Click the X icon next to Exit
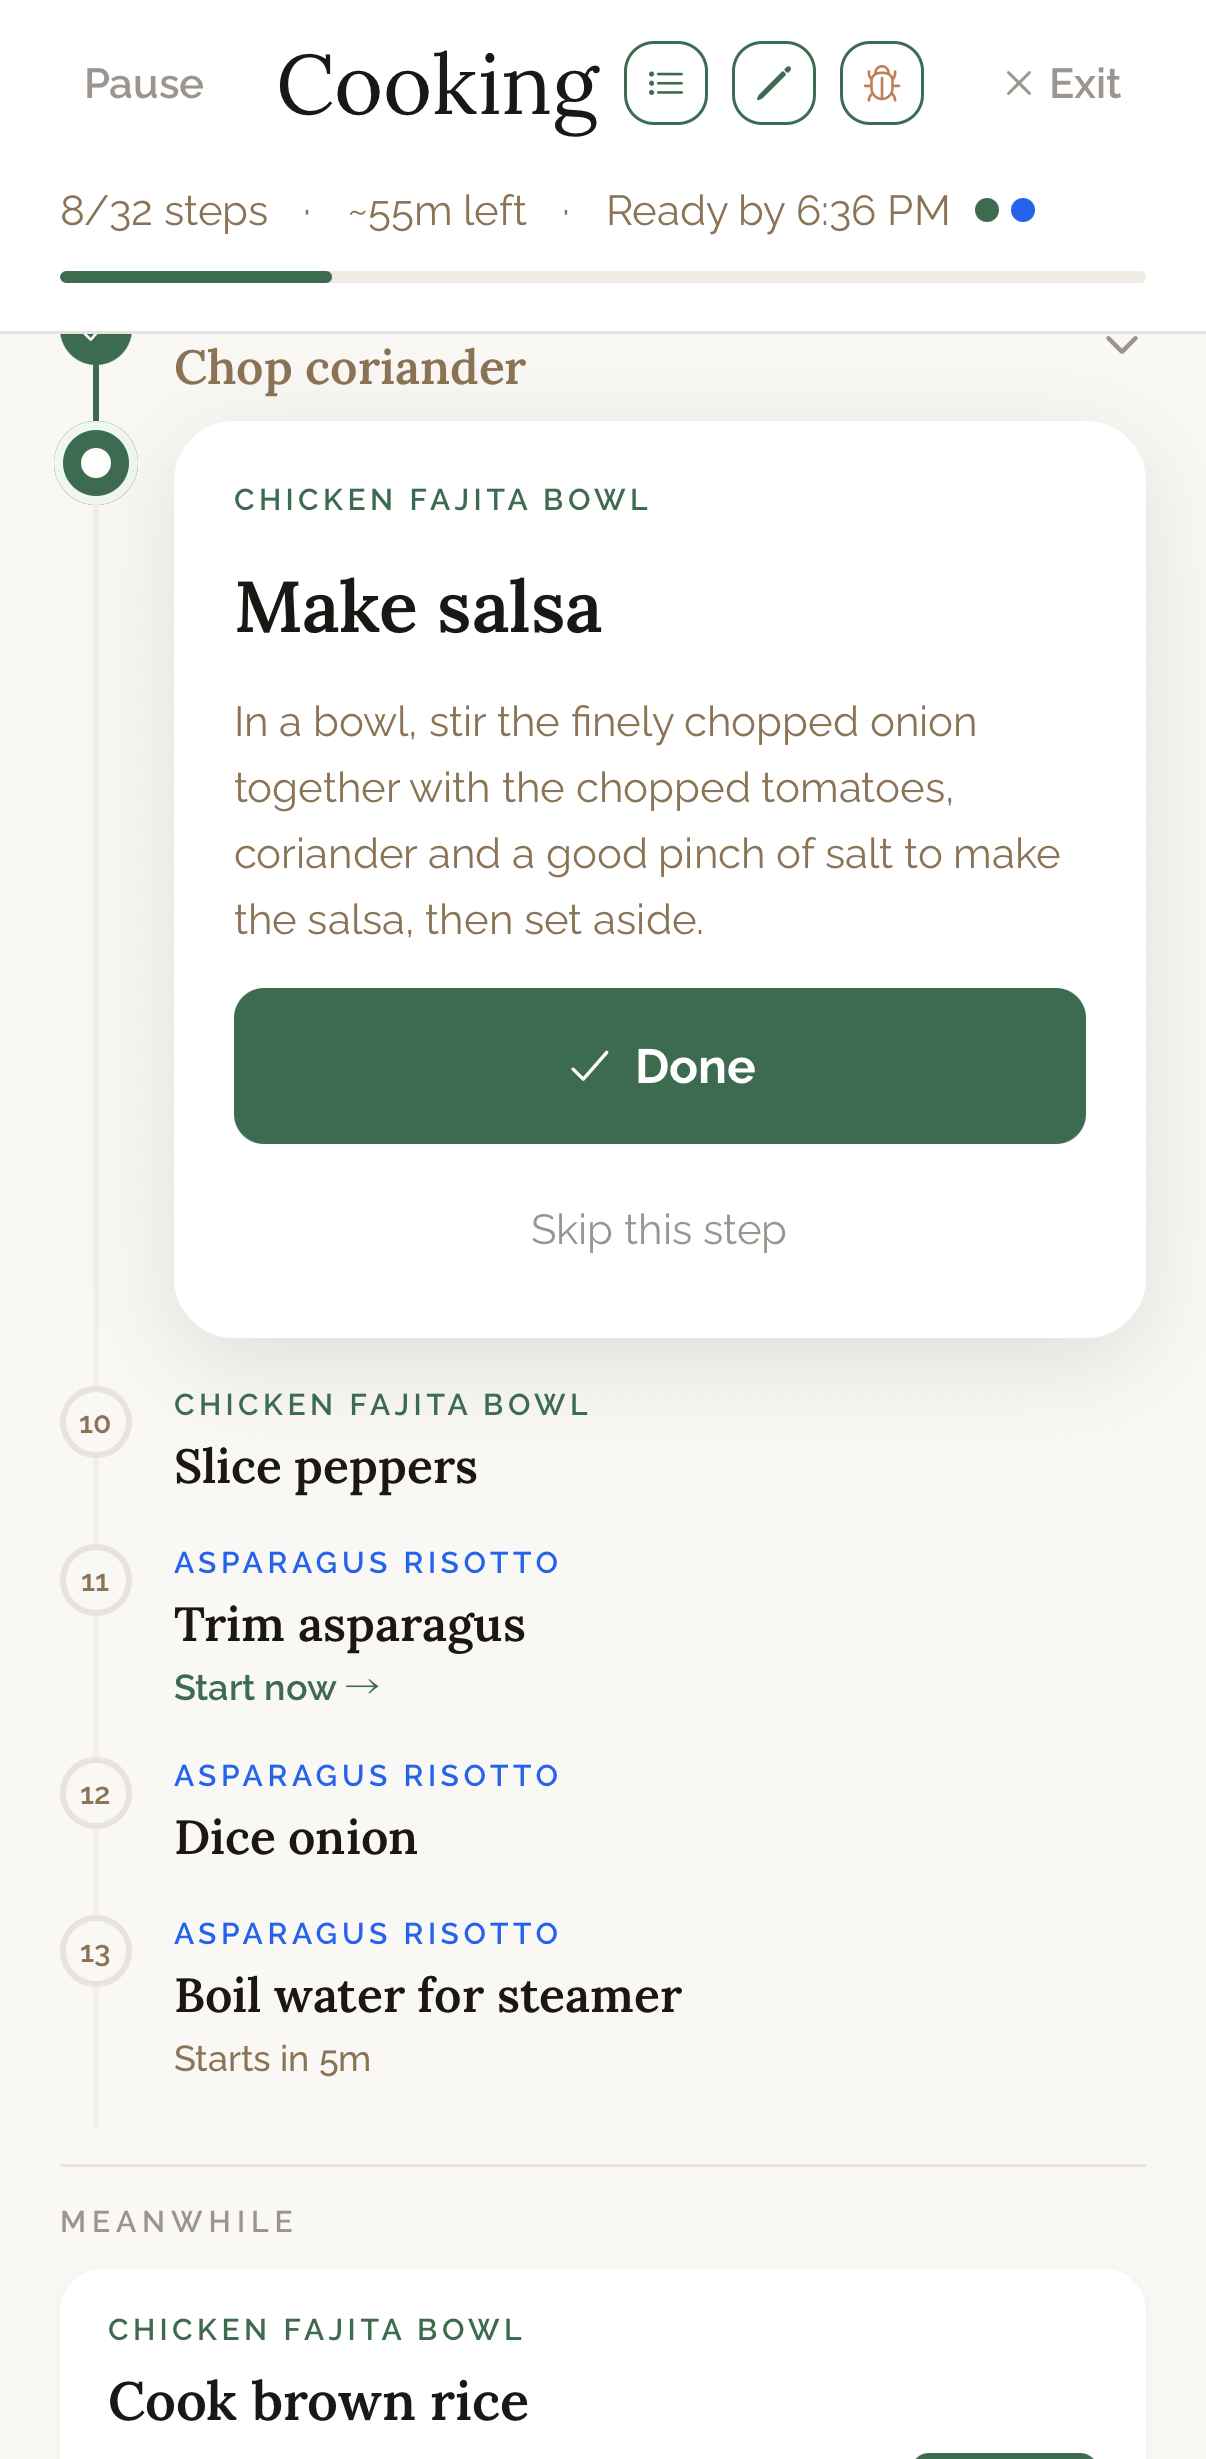Image resolution: width=1206 pixels, height=2459 pixels. [x=1018, y=83]
